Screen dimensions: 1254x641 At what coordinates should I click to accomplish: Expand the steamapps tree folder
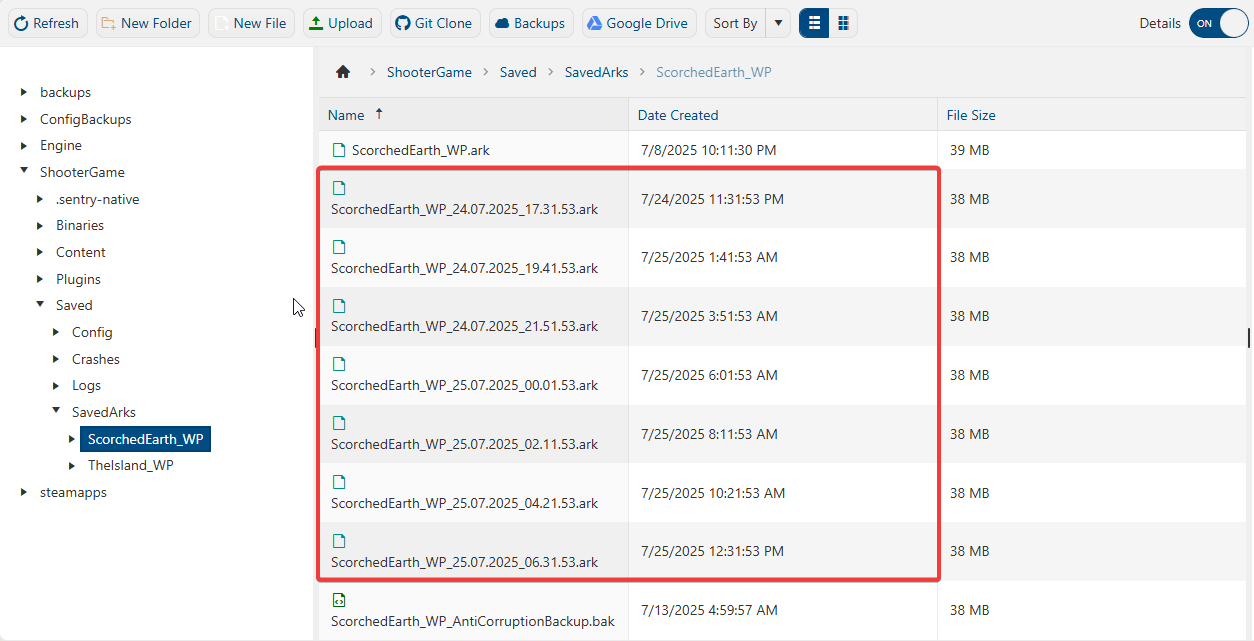[x=24, y=492]
